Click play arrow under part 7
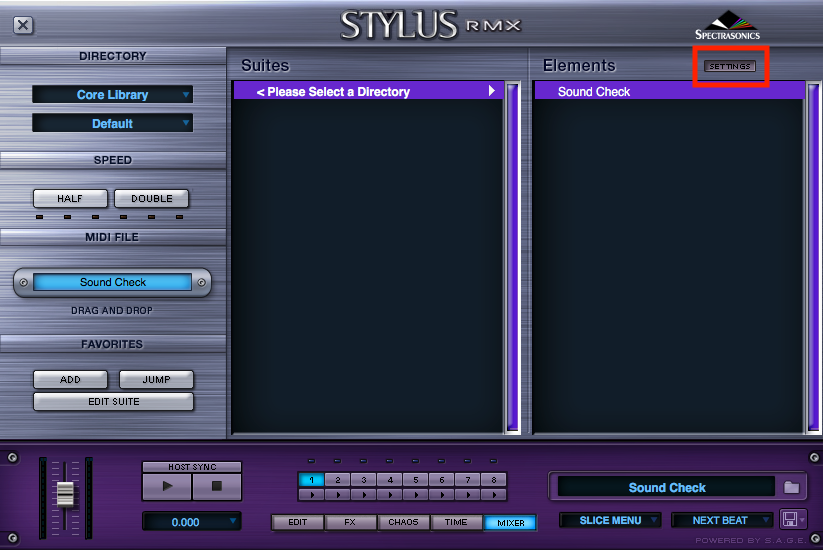 [x=468, y=494]
